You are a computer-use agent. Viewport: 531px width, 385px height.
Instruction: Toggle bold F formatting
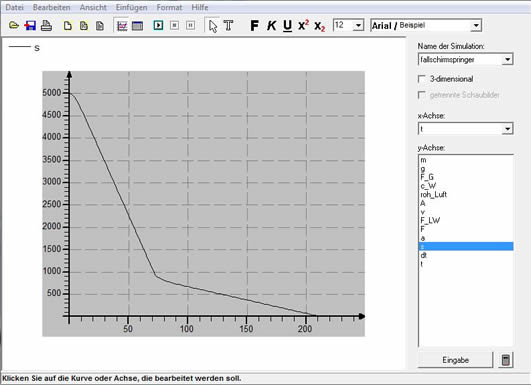(x=255, y=25)
